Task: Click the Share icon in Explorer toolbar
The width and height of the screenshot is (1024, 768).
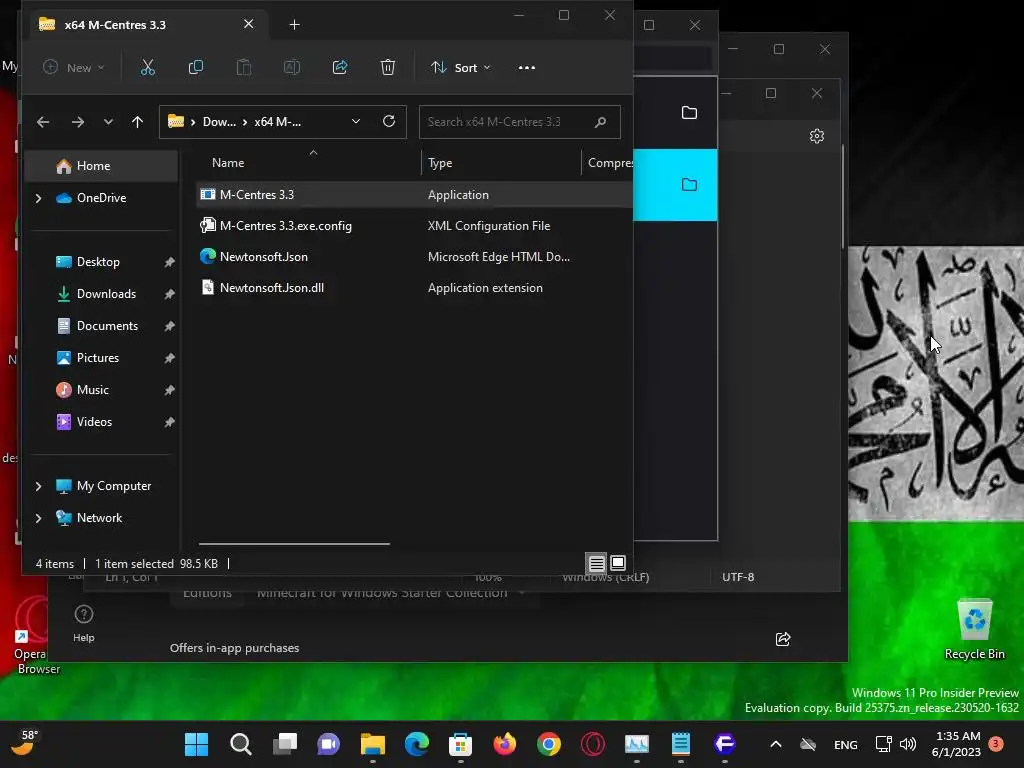Action: tap(340, 67)
